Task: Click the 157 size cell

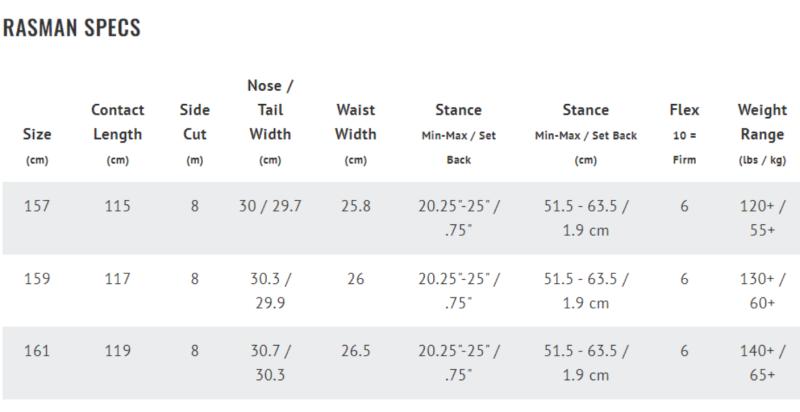Action: coord(37,206)
